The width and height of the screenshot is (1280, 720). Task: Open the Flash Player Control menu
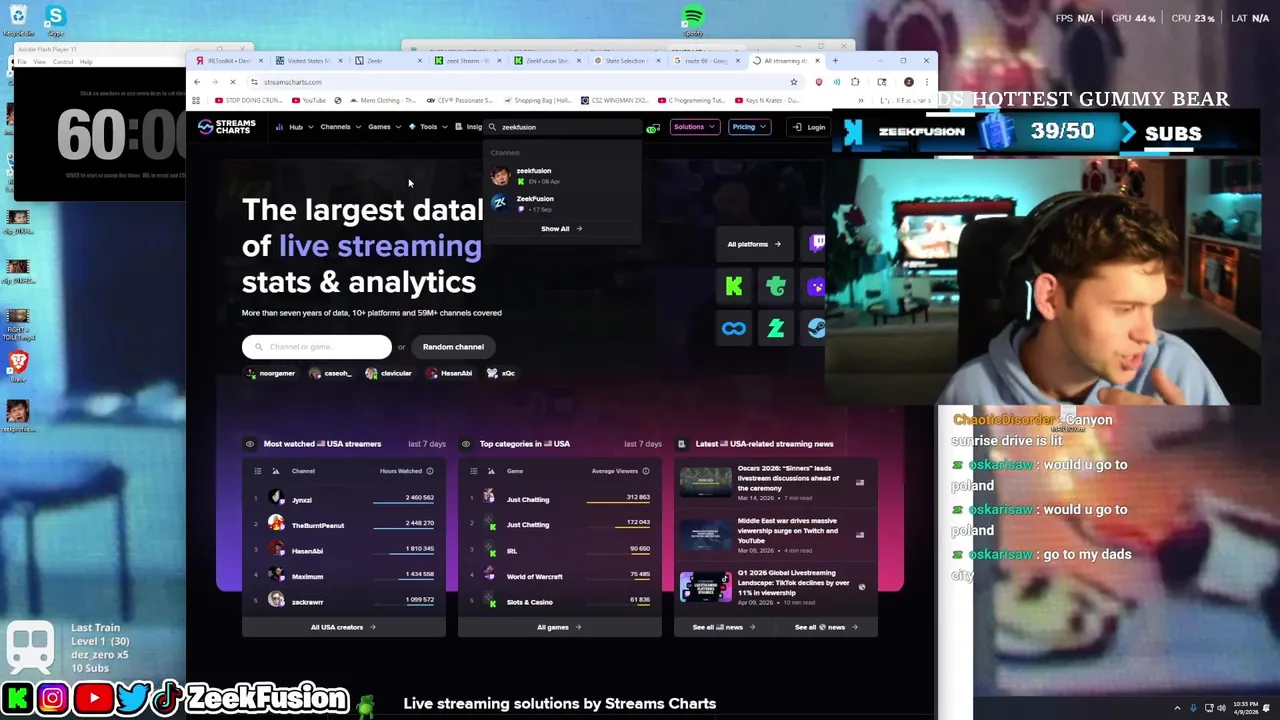coord(62,62)
